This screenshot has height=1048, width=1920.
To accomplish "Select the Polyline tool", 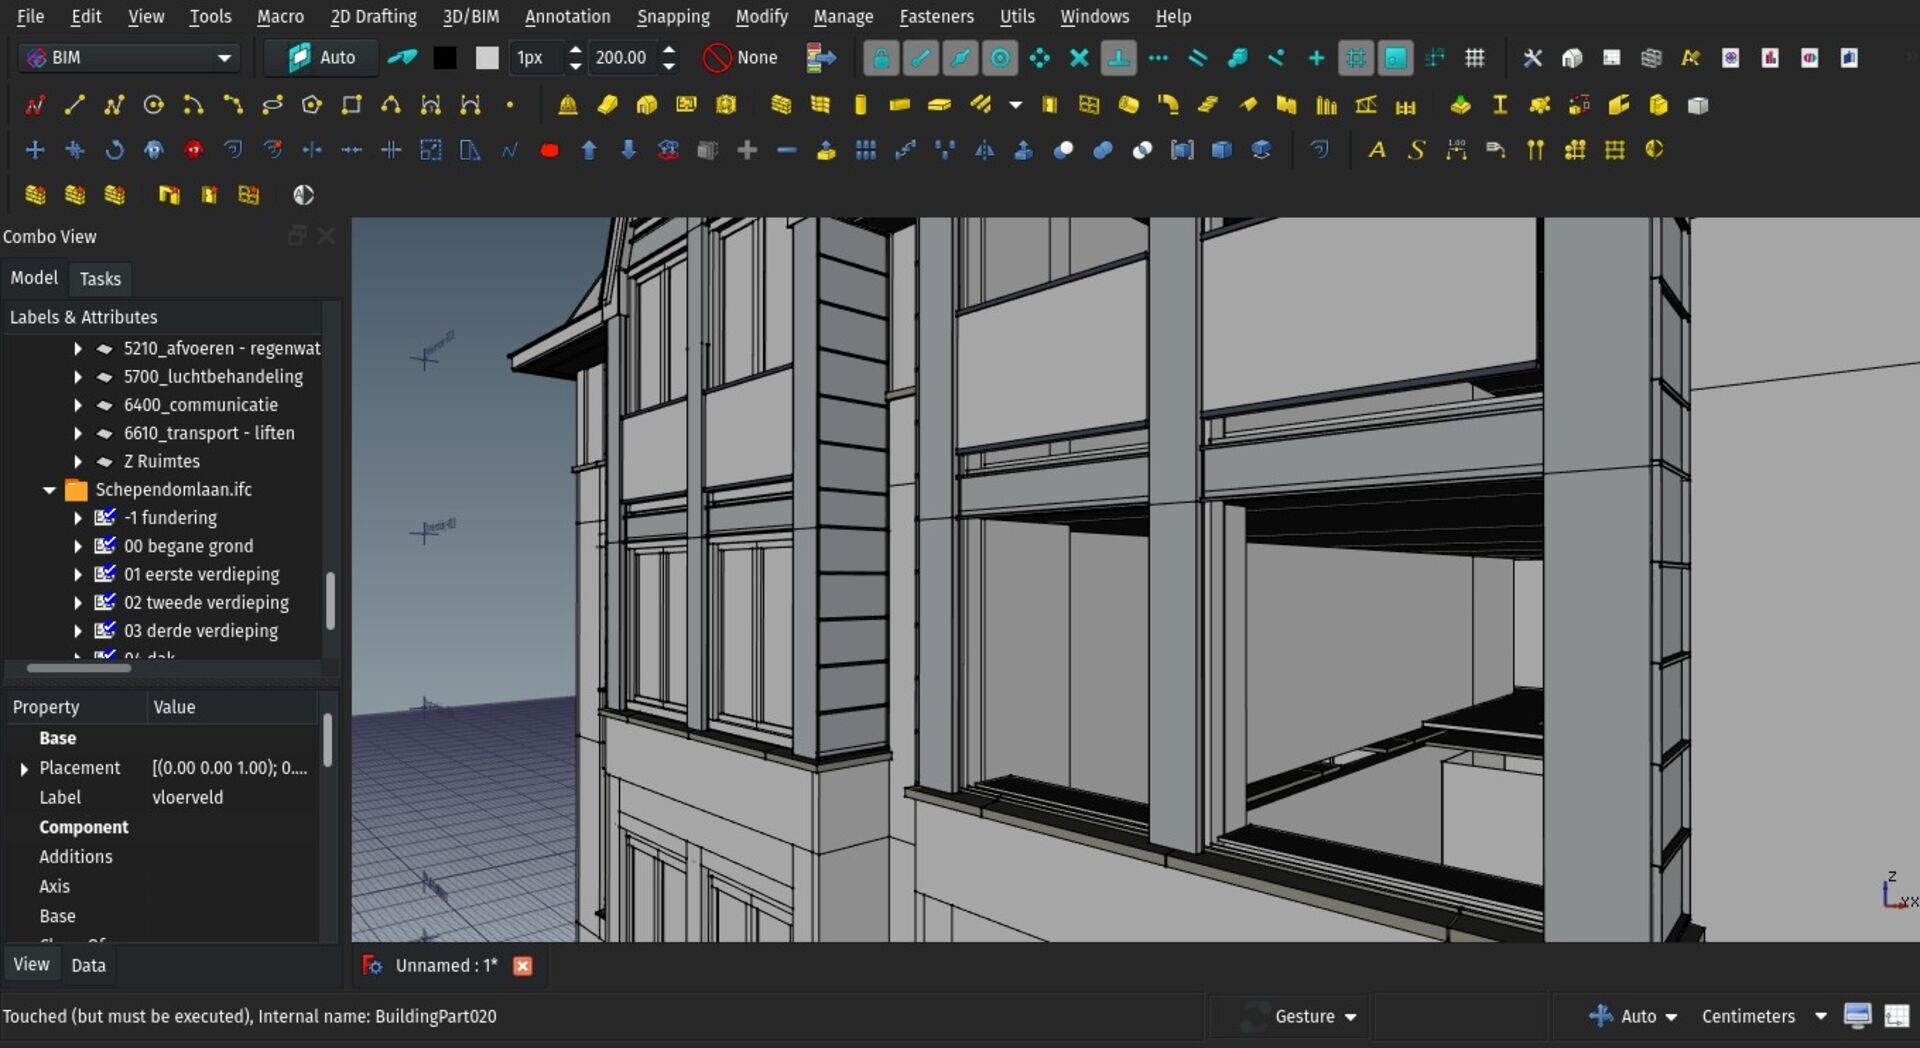I will (114, 105).
